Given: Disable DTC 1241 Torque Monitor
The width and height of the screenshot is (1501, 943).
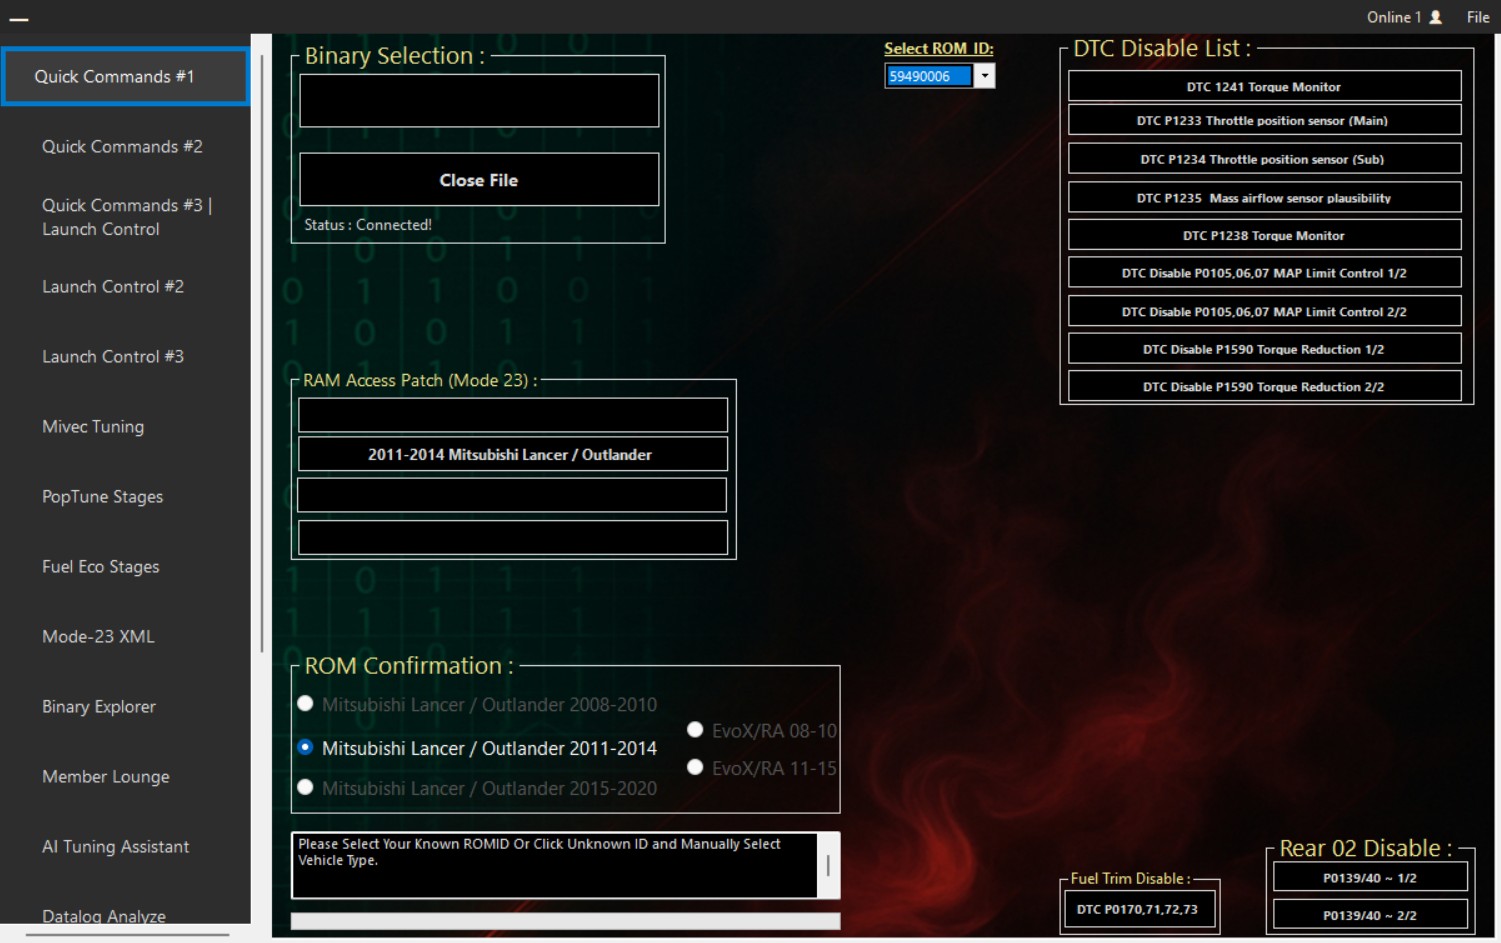Looking at the screenshot, I should [x=1263, y=86].
